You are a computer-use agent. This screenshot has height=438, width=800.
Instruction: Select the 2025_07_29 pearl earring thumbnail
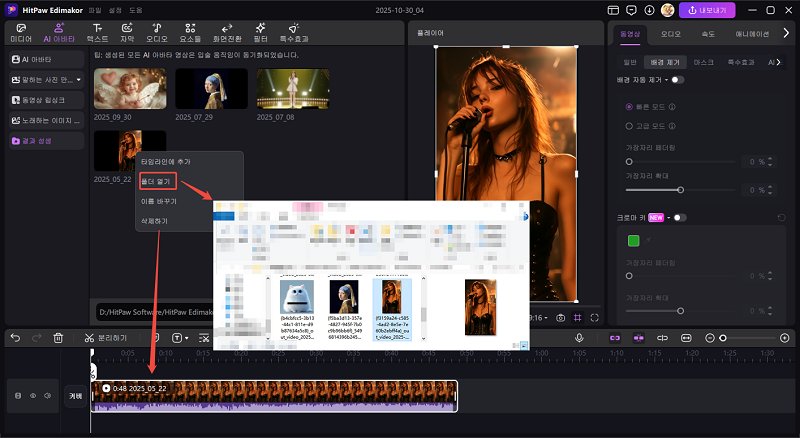211,89
